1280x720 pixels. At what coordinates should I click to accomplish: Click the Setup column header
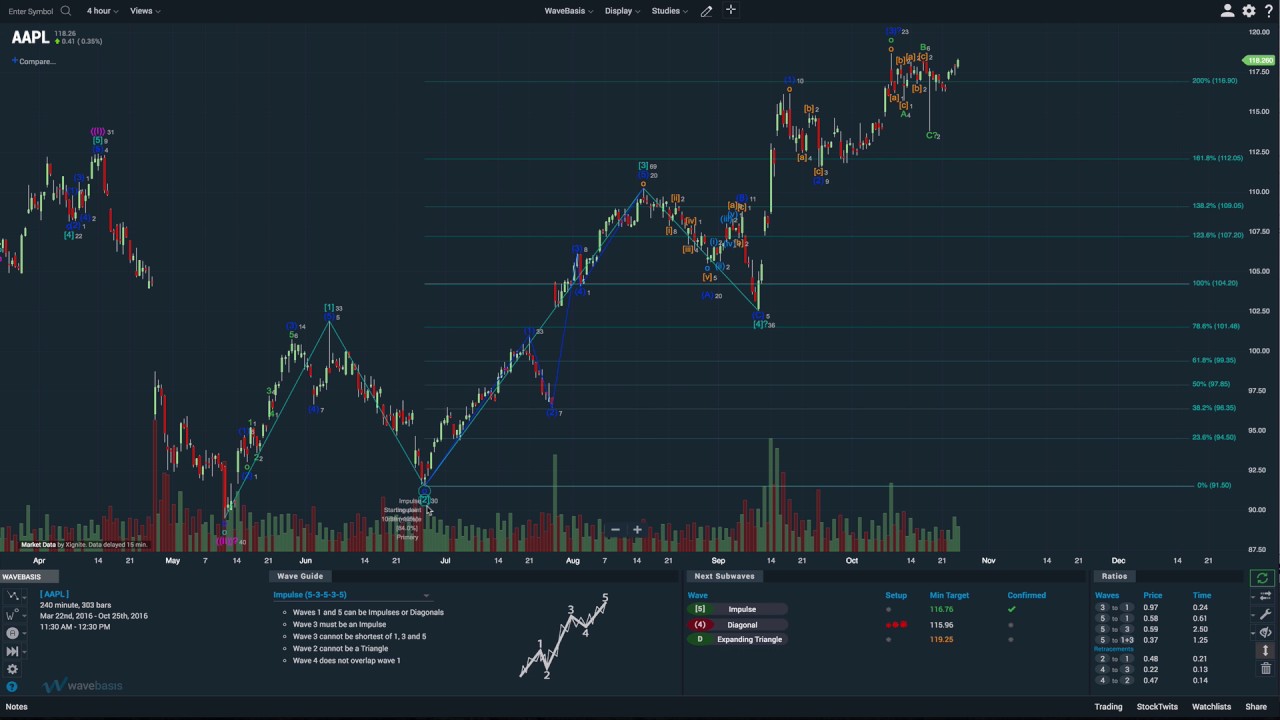896,596
